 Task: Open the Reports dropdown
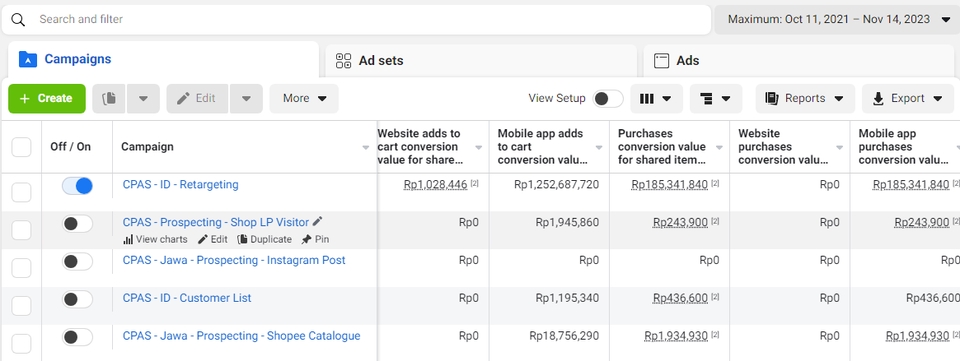click(805, 99)
